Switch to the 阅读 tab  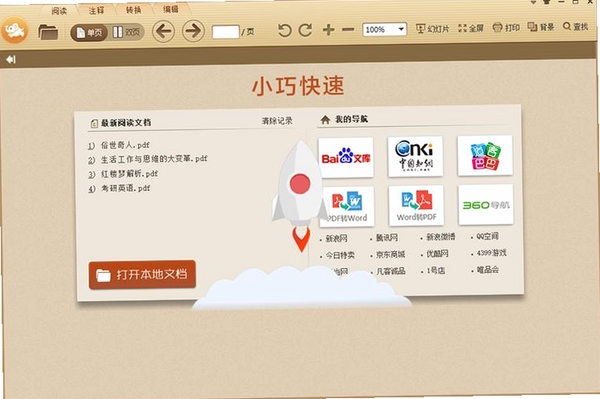point(59,11)
